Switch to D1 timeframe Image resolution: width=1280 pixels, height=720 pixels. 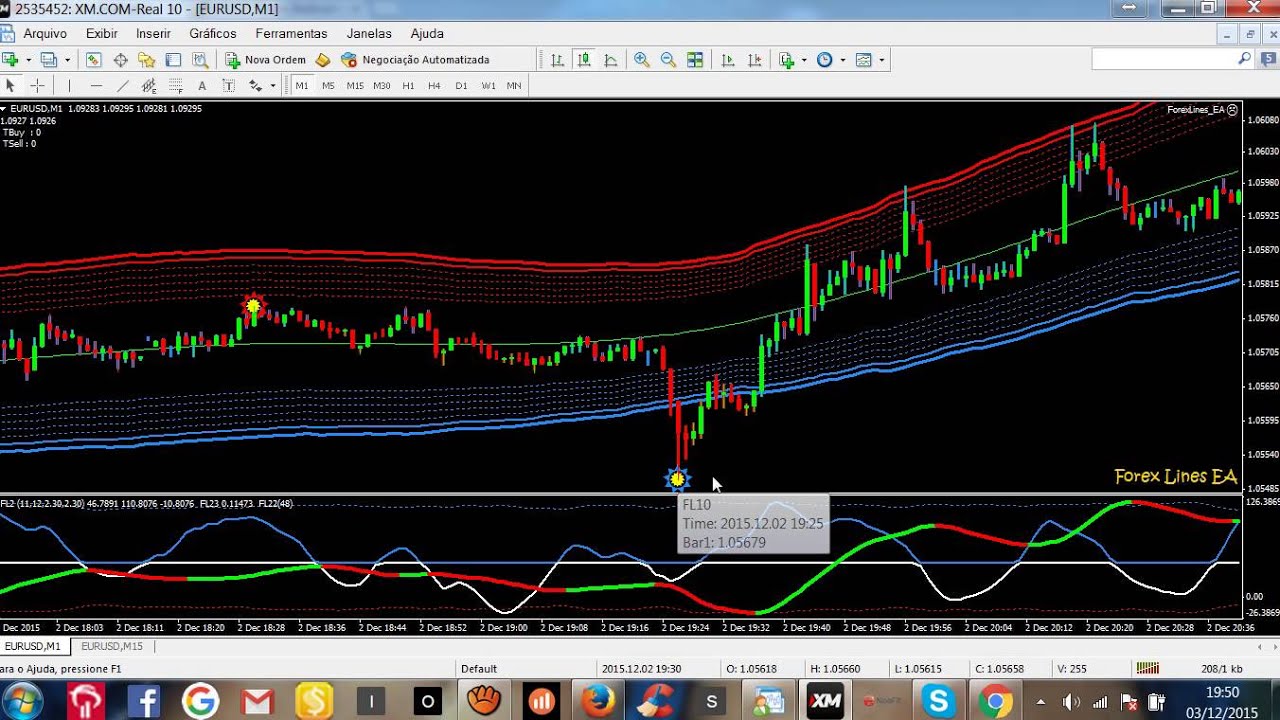coord(461,86)
